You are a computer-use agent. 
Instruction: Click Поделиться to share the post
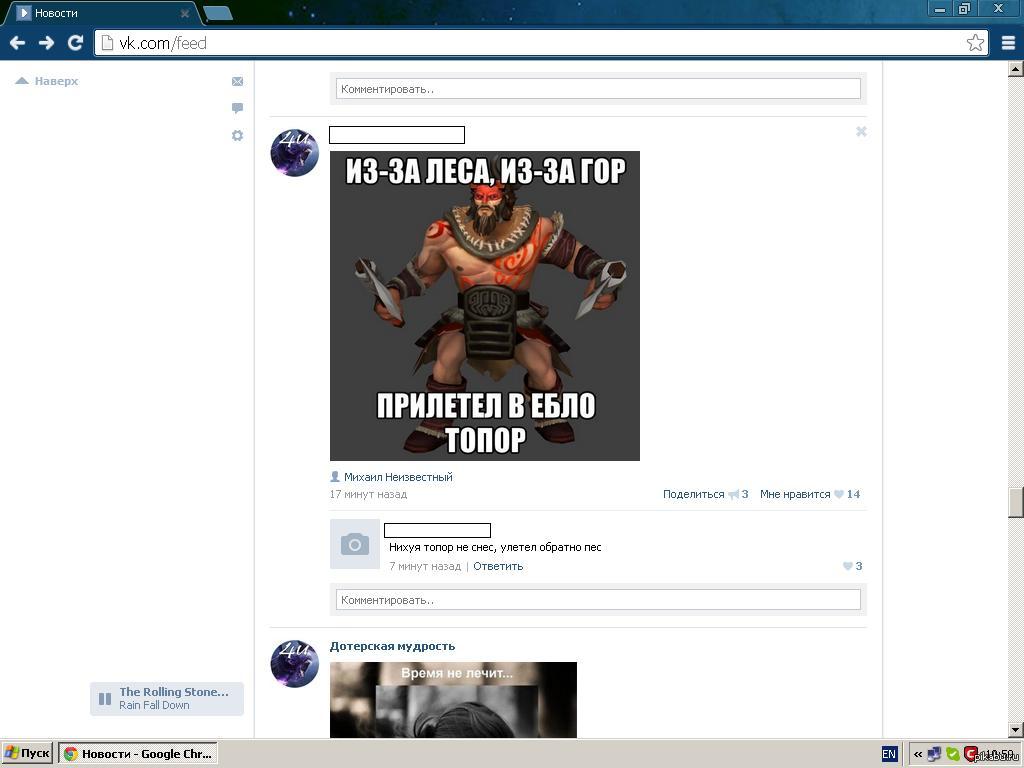694,494
